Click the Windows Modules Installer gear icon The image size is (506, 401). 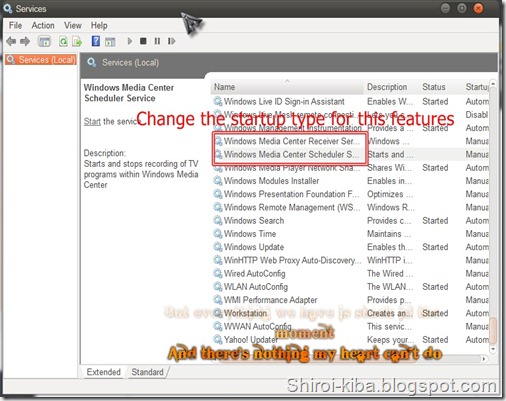click(x=218, y=181)
